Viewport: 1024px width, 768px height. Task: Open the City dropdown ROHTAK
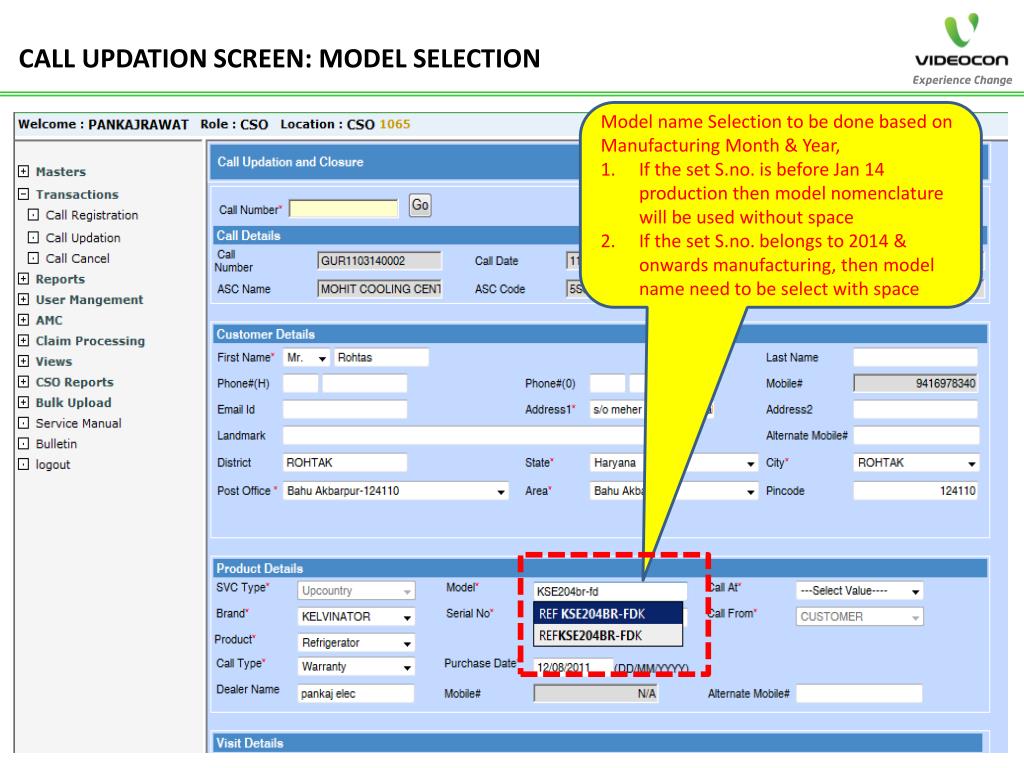coord(916,463)
